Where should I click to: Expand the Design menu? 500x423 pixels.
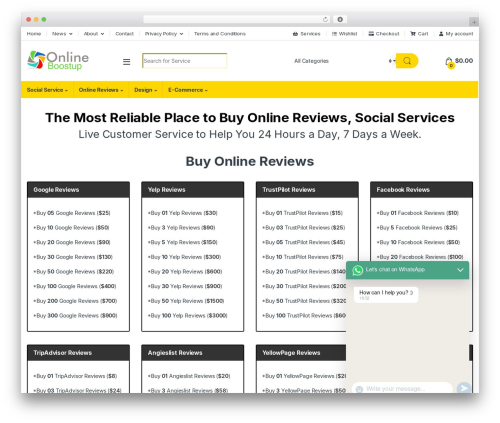[x=145, y=90]
